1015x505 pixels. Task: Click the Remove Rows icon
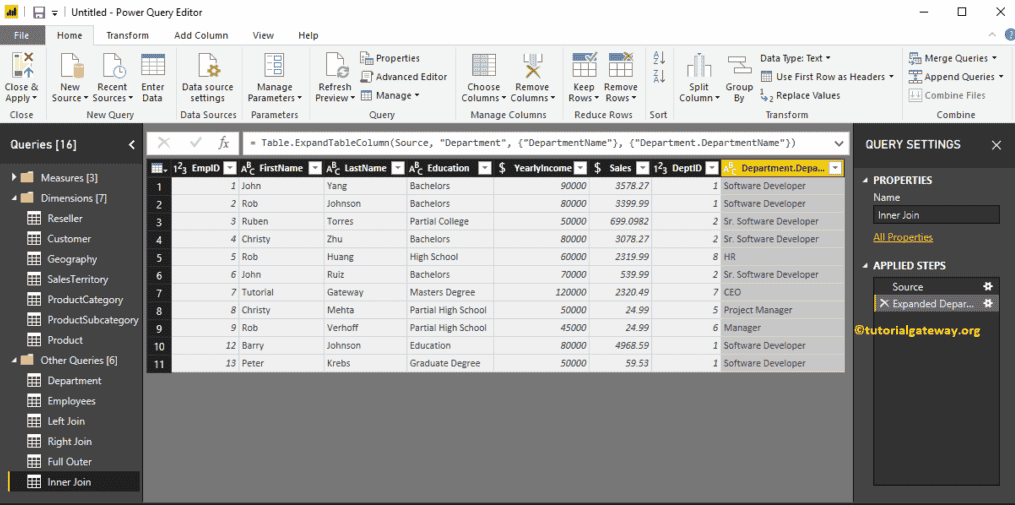pyautogui.click(x=621, y=66)
